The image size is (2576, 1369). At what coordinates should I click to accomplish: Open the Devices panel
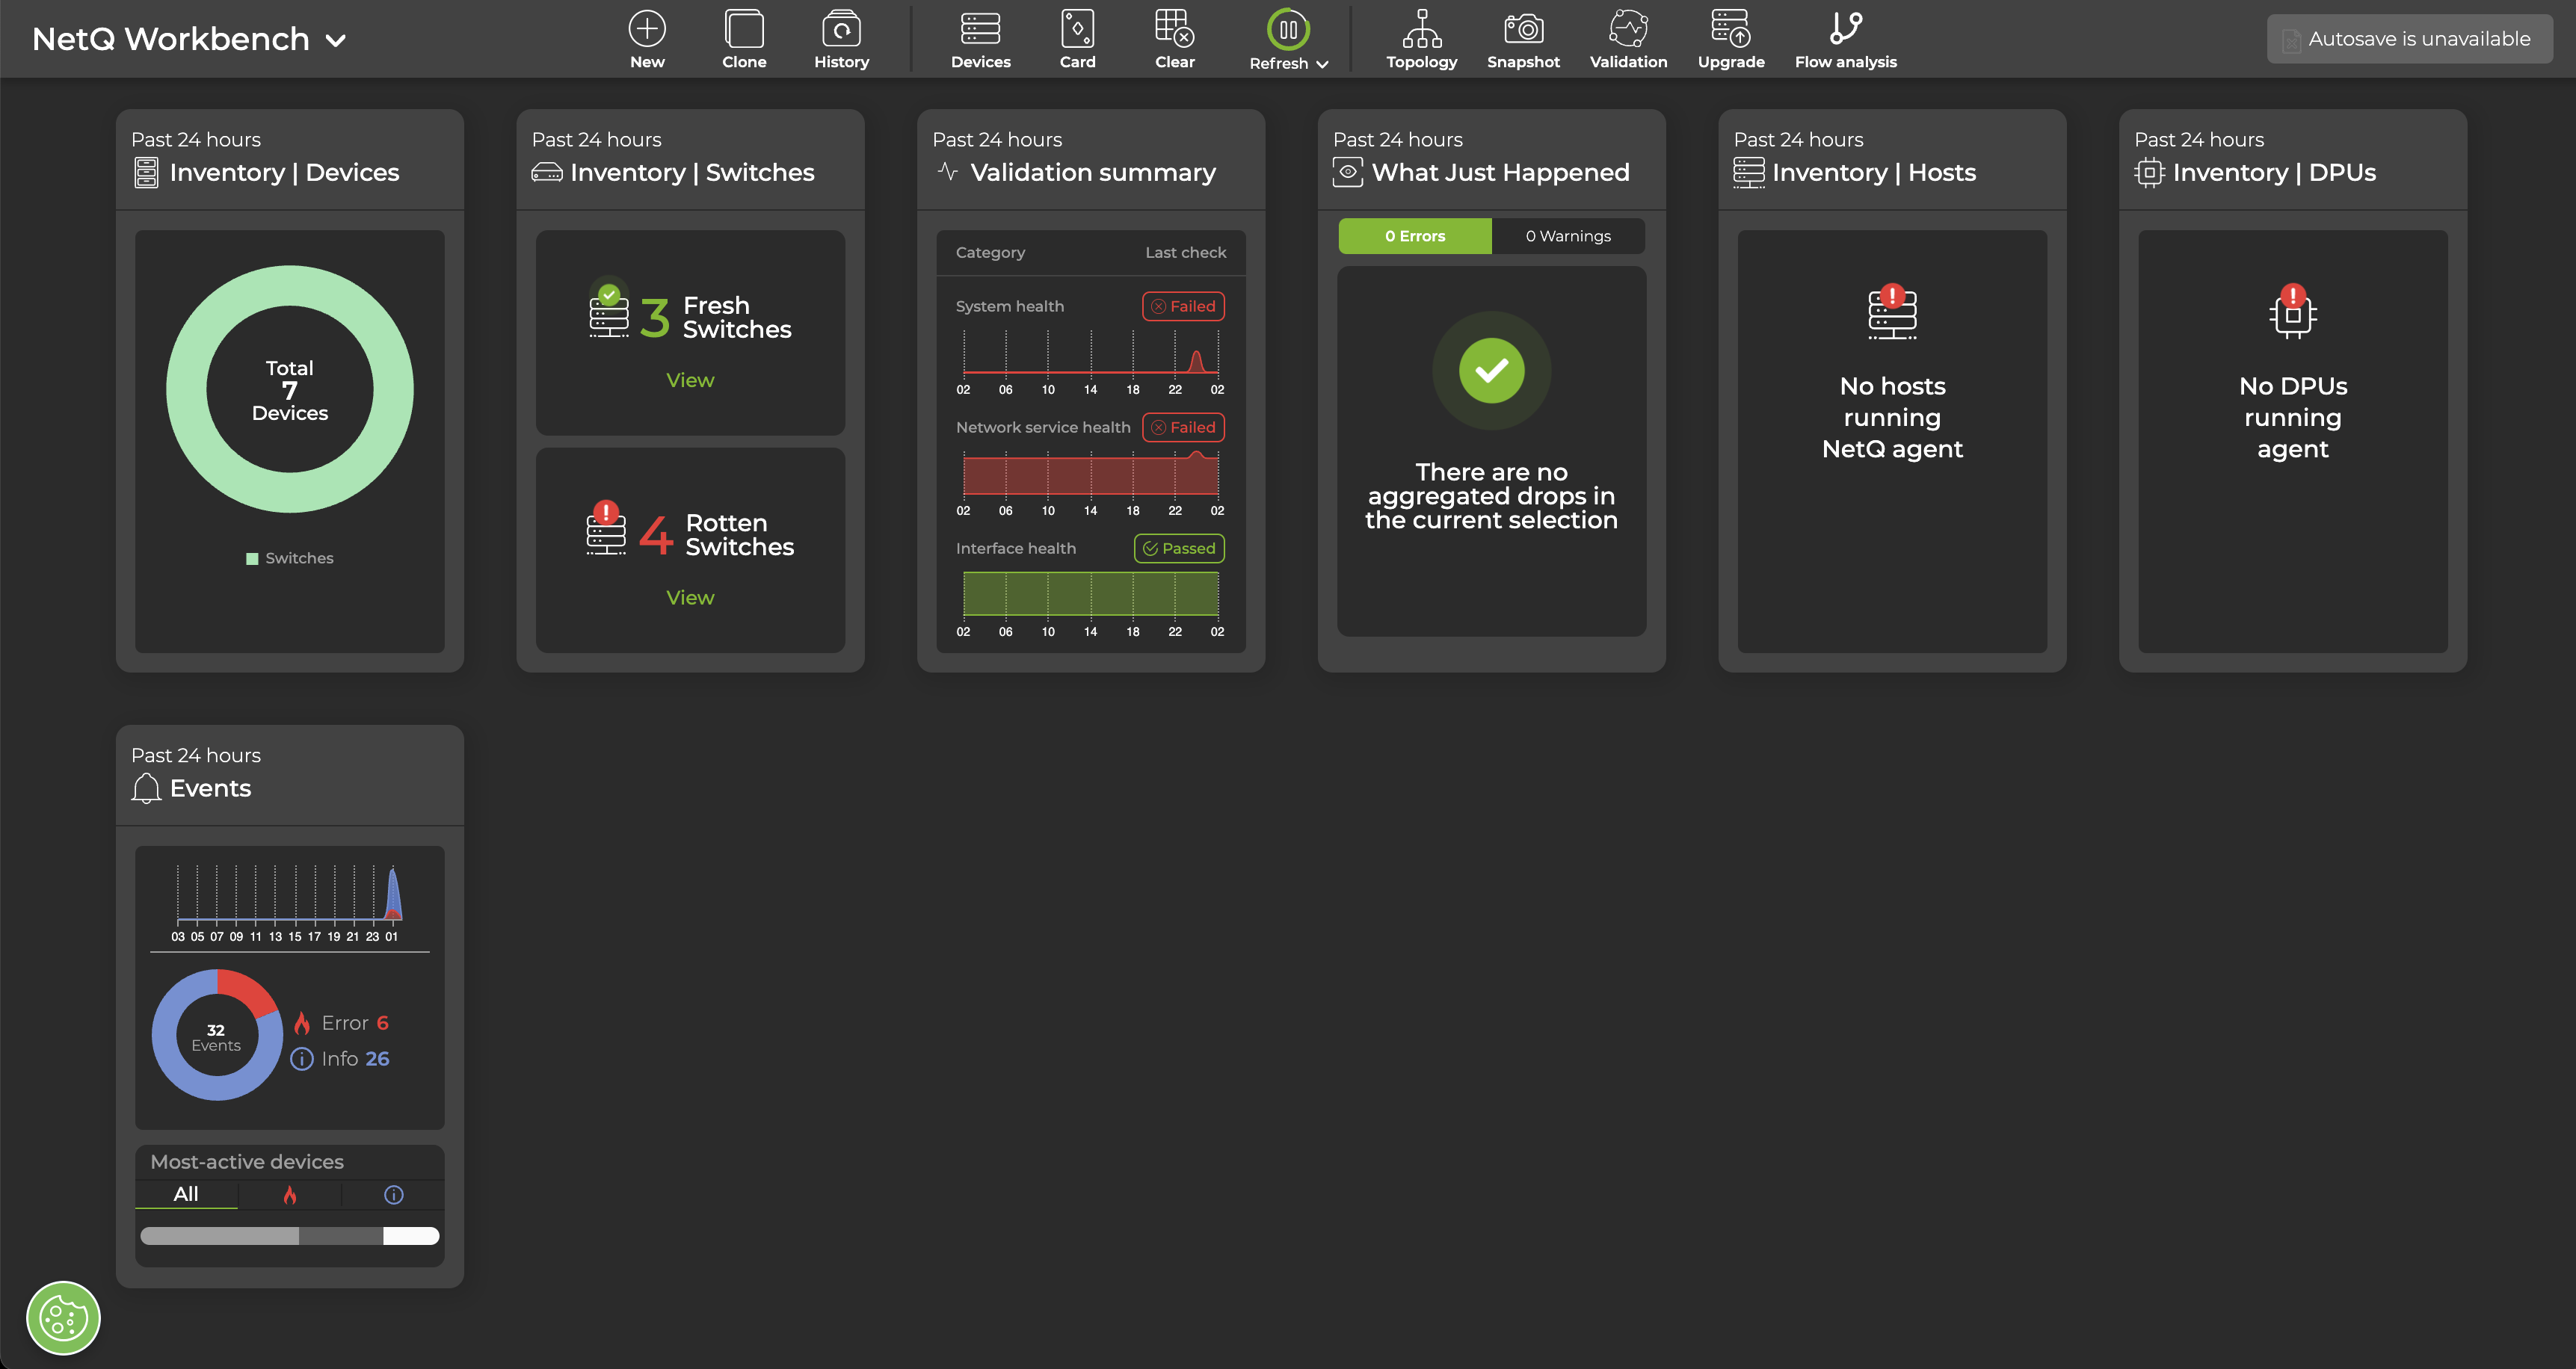point(980,38)
